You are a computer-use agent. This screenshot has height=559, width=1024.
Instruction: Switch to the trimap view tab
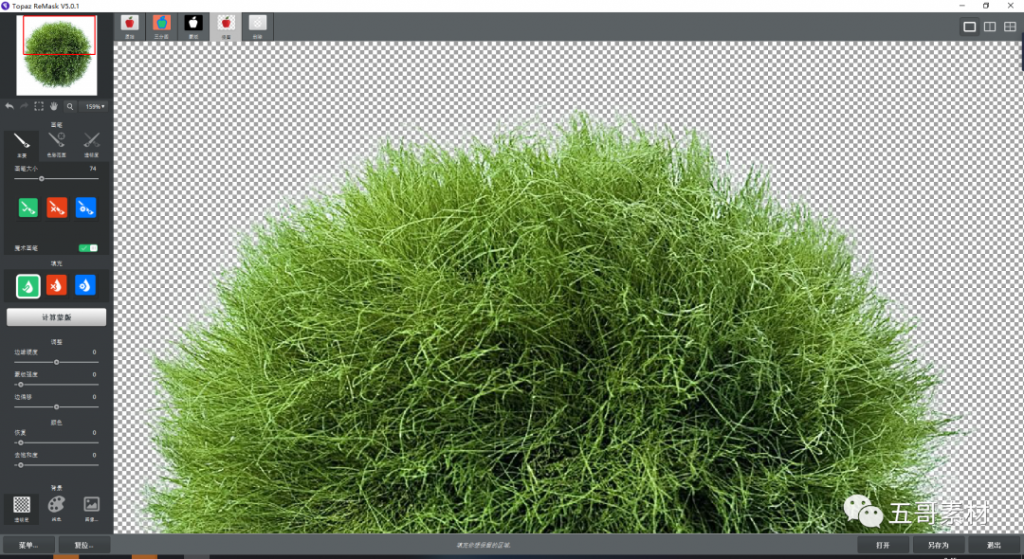(161, 27)
